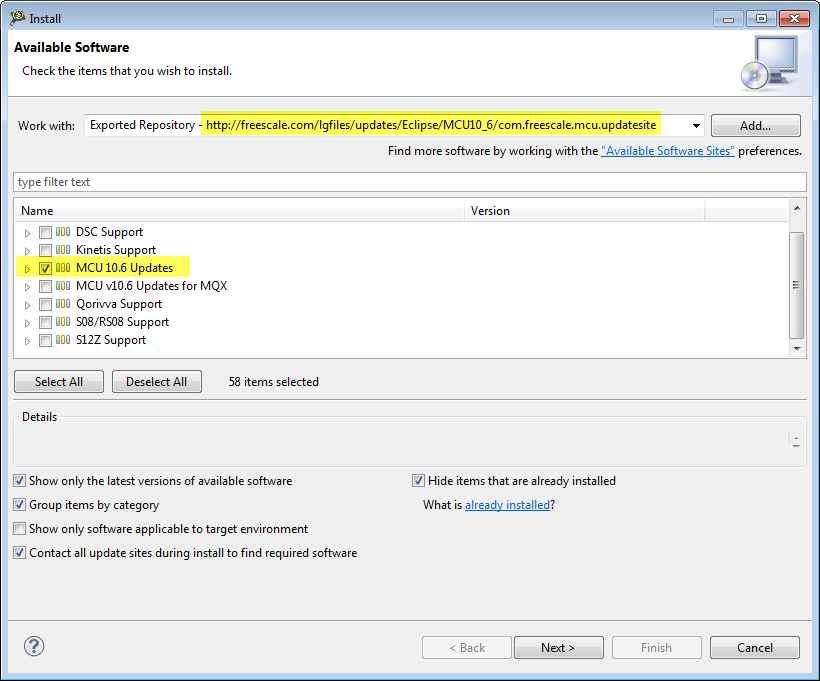Click the Version column header
This screenshot has width=820, height=681.
pos(585,211)
